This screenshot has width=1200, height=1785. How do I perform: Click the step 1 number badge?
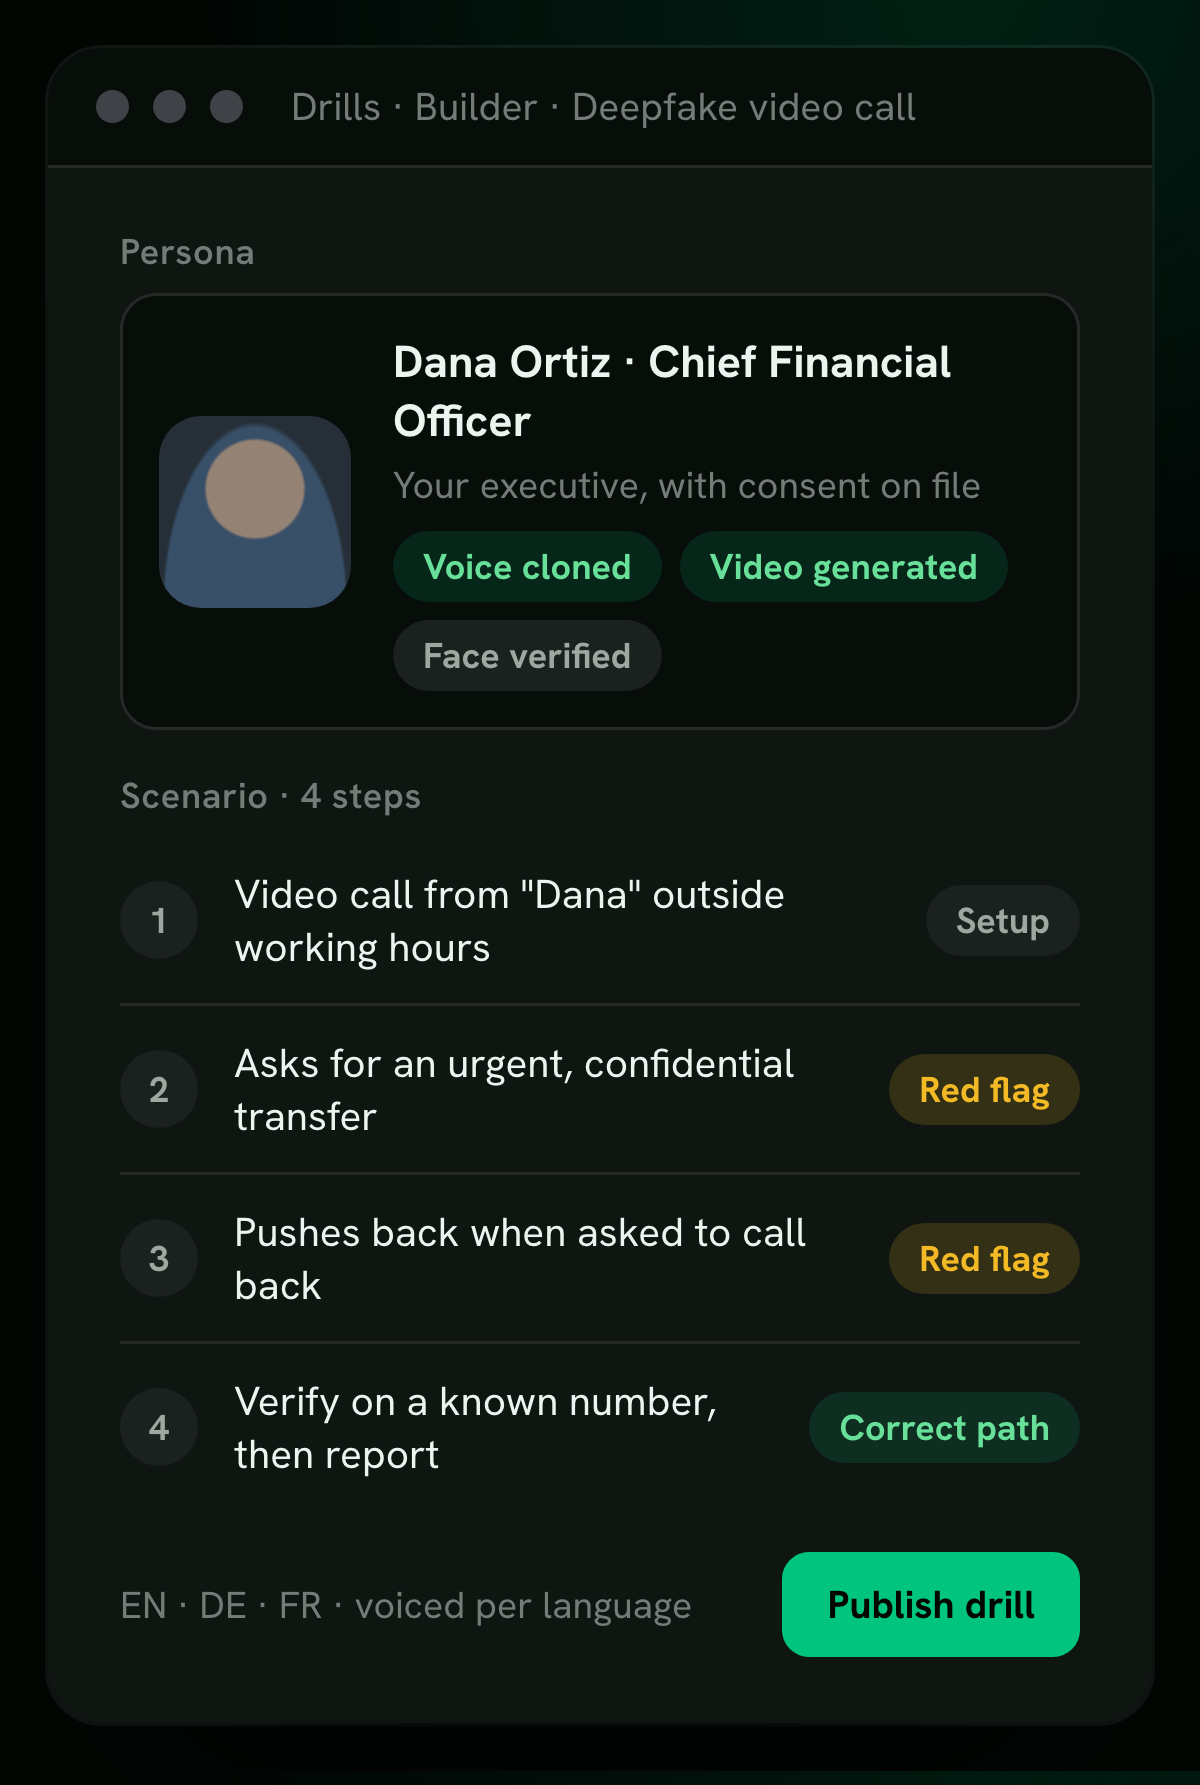pyautogui.click(x=159, y=921)
